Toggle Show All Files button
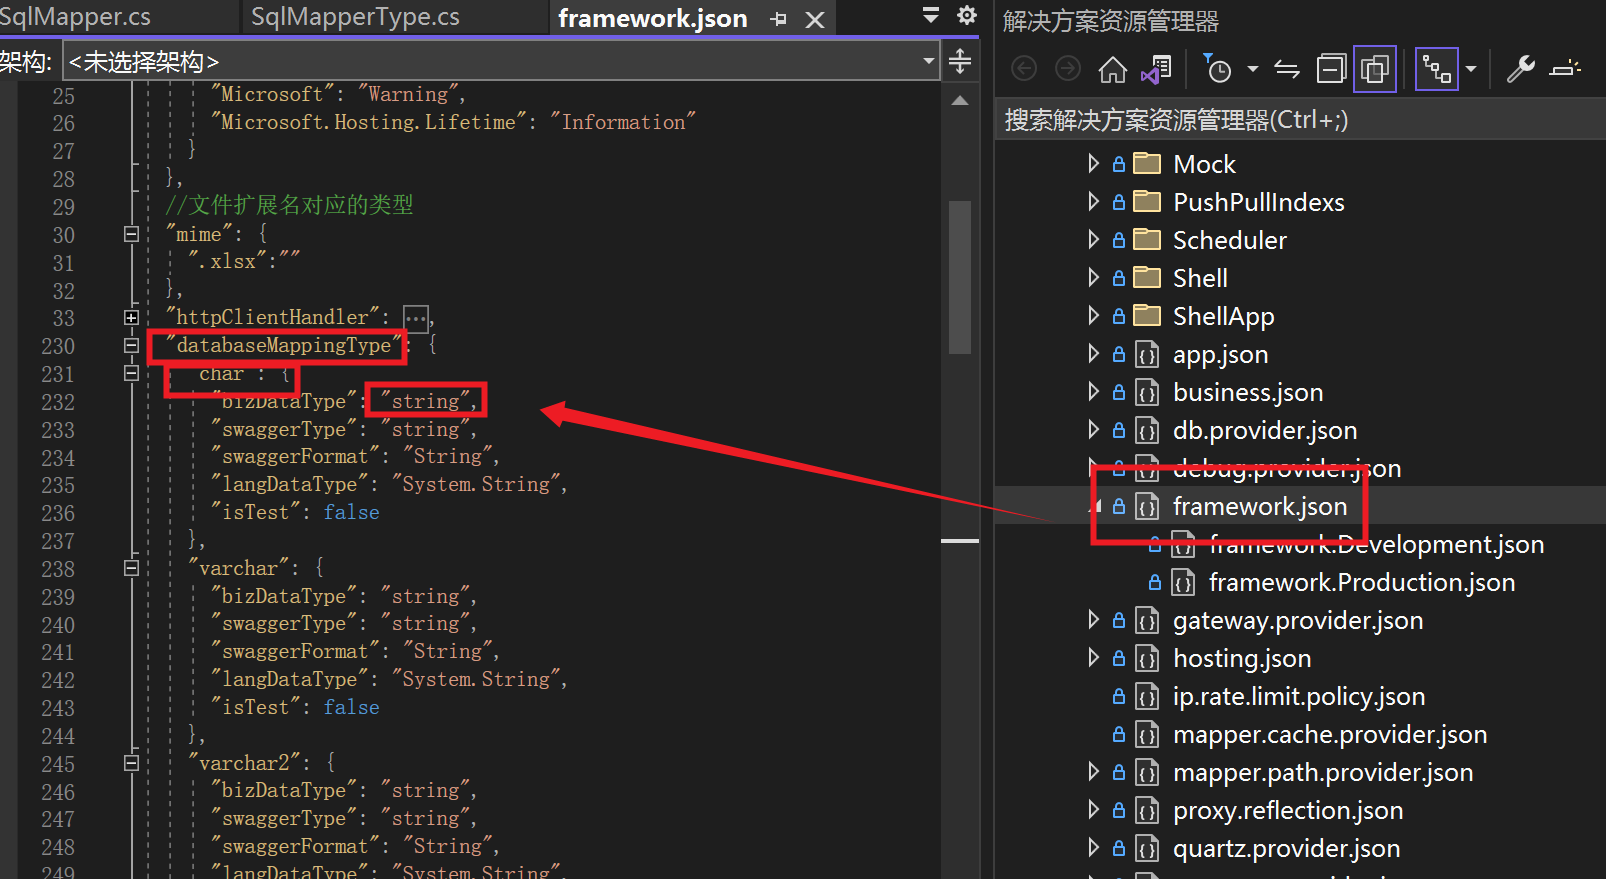 point(1375,69)
